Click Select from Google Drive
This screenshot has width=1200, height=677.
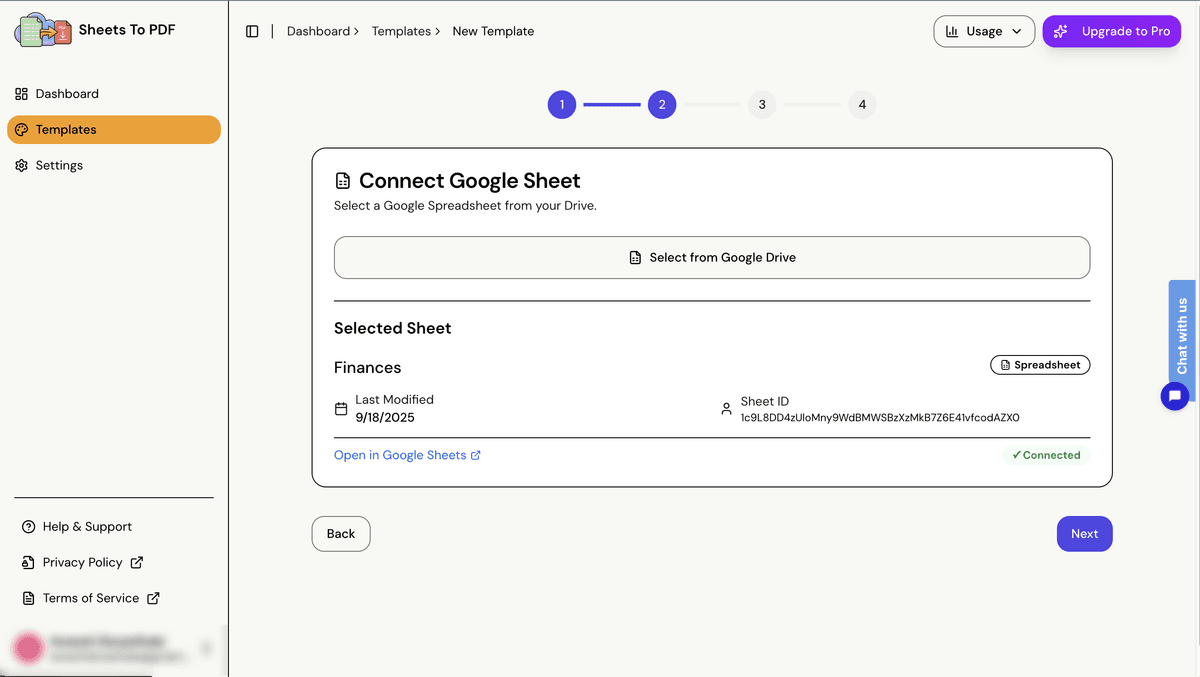pyautogui.click(x=712, y=257)
